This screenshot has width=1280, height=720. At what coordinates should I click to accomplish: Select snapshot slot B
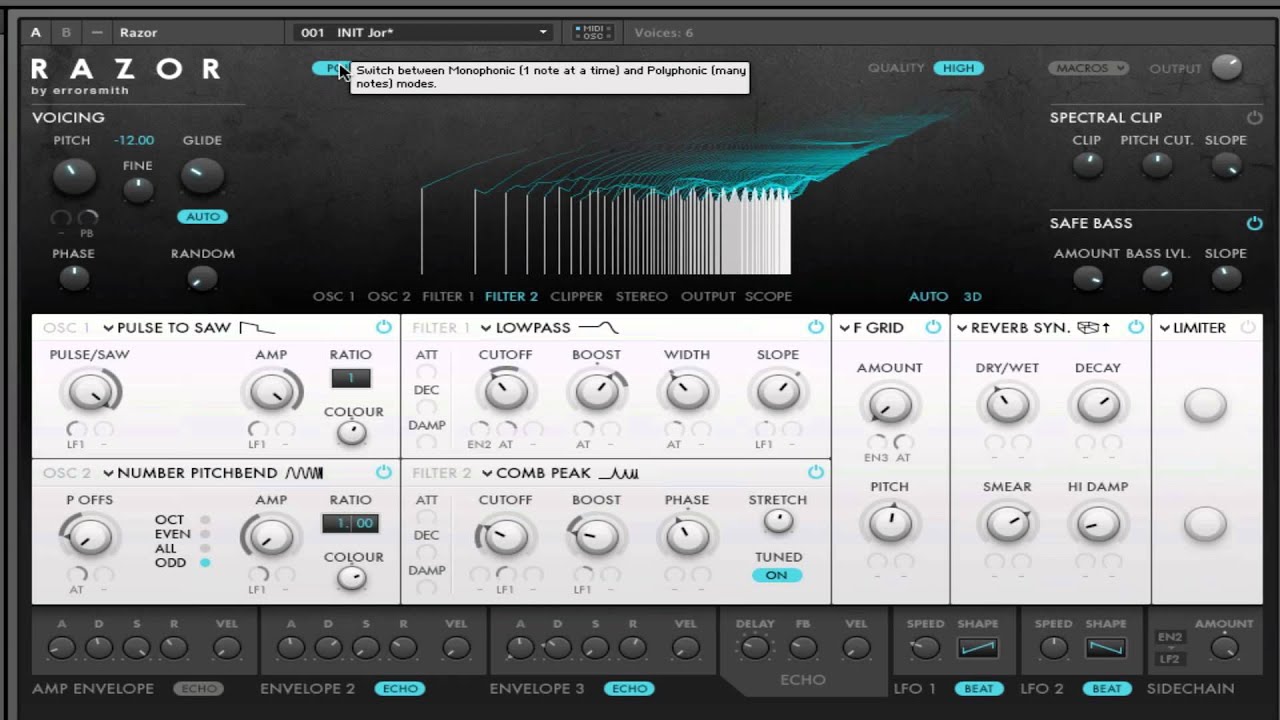tap(67, 32)
